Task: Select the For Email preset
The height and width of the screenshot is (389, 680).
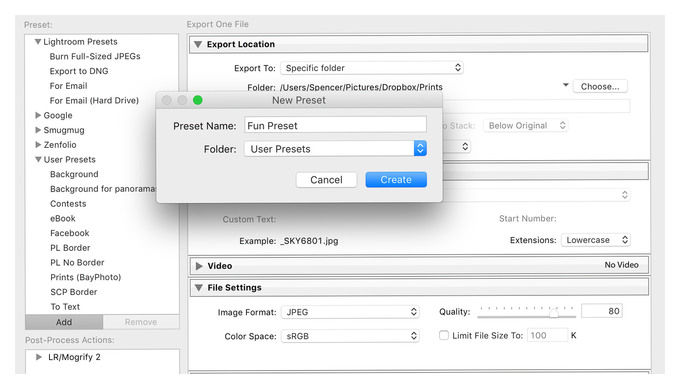Action: 69,86
